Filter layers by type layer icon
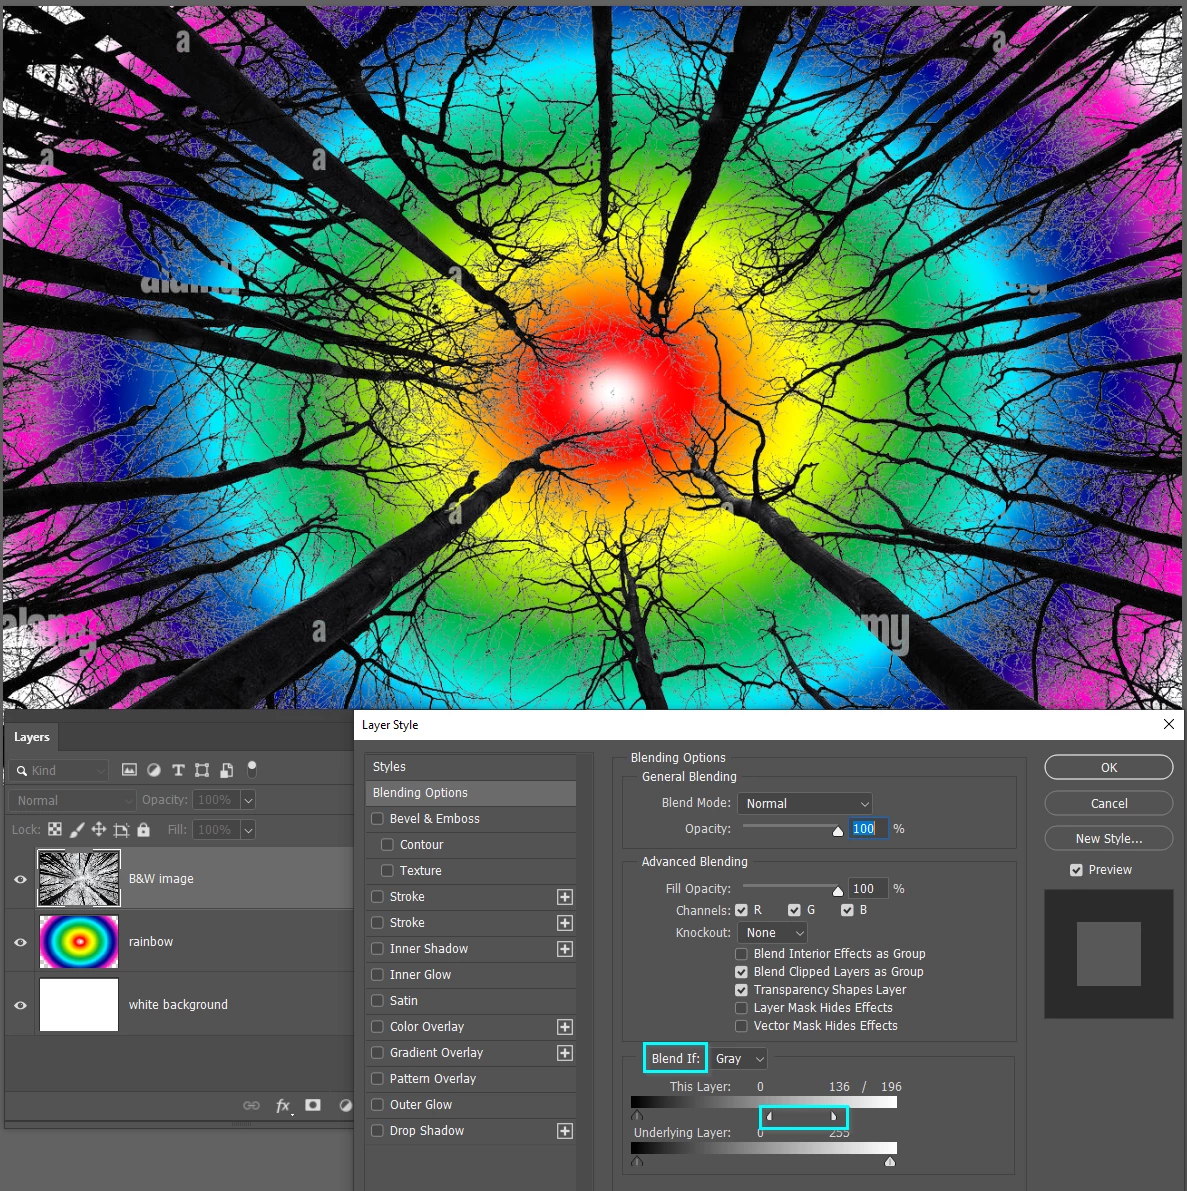Viewport: 1187px width, 1191px height. 178,770
